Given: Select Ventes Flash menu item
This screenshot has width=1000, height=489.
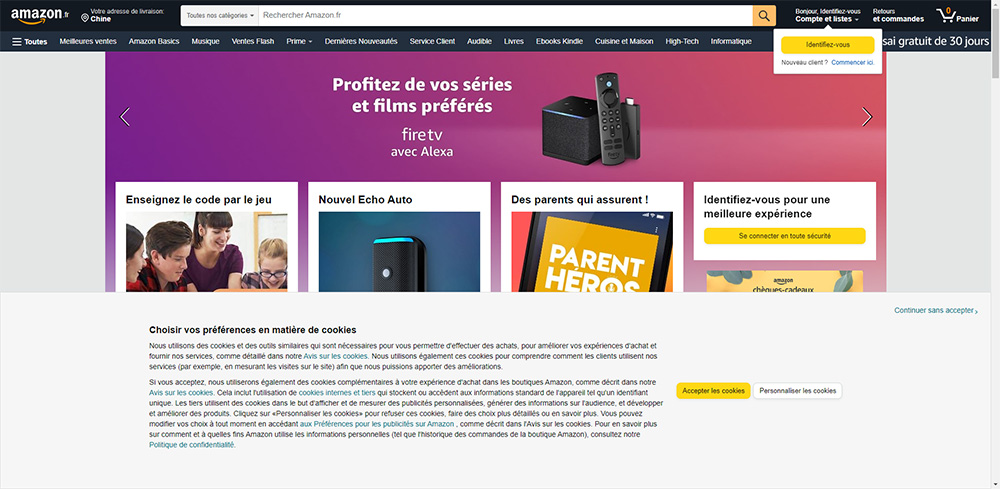Looking at the screenshot, I should click(253, 41).
